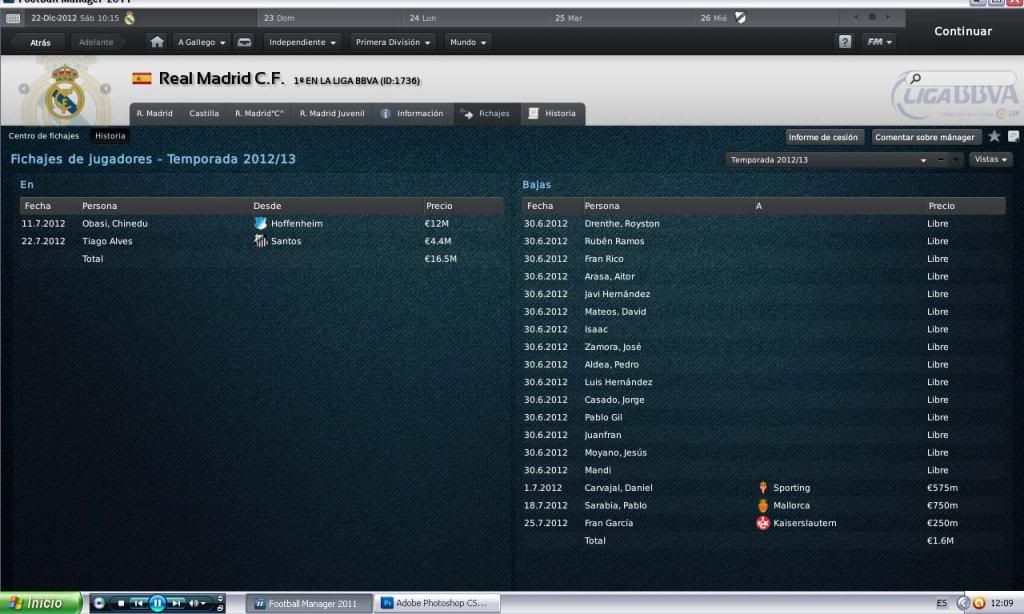This screenshot has height=614, width=1024.
Task: Open the Vistas dropdown
Action: click(x=990, y=159)
